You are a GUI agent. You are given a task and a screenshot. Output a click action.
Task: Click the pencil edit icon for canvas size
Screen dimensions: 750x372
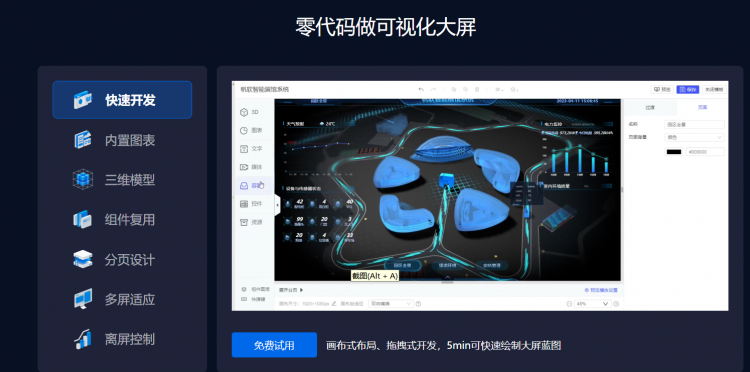334,304
